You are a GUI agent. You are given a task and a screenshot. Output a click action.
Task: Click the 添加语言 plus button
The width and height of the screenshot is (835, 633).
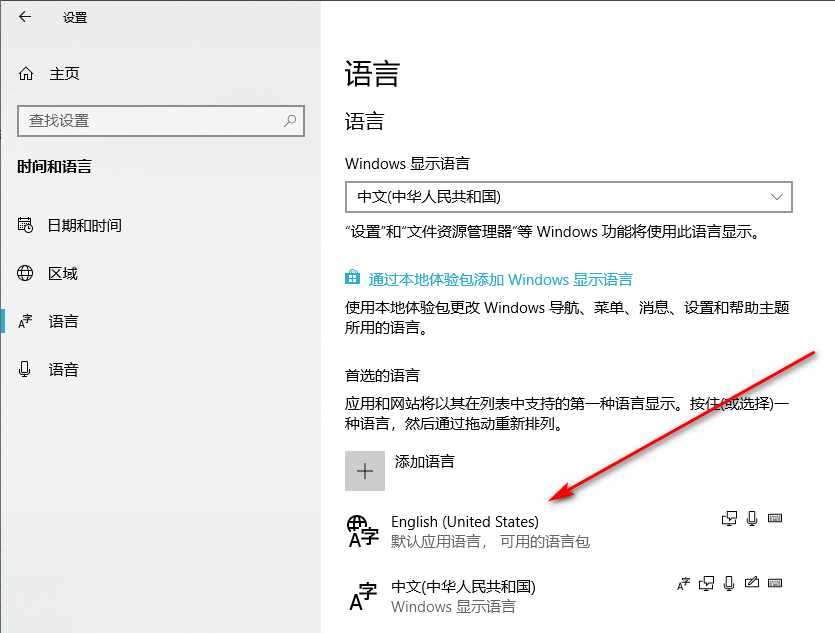tap(365, 471)
